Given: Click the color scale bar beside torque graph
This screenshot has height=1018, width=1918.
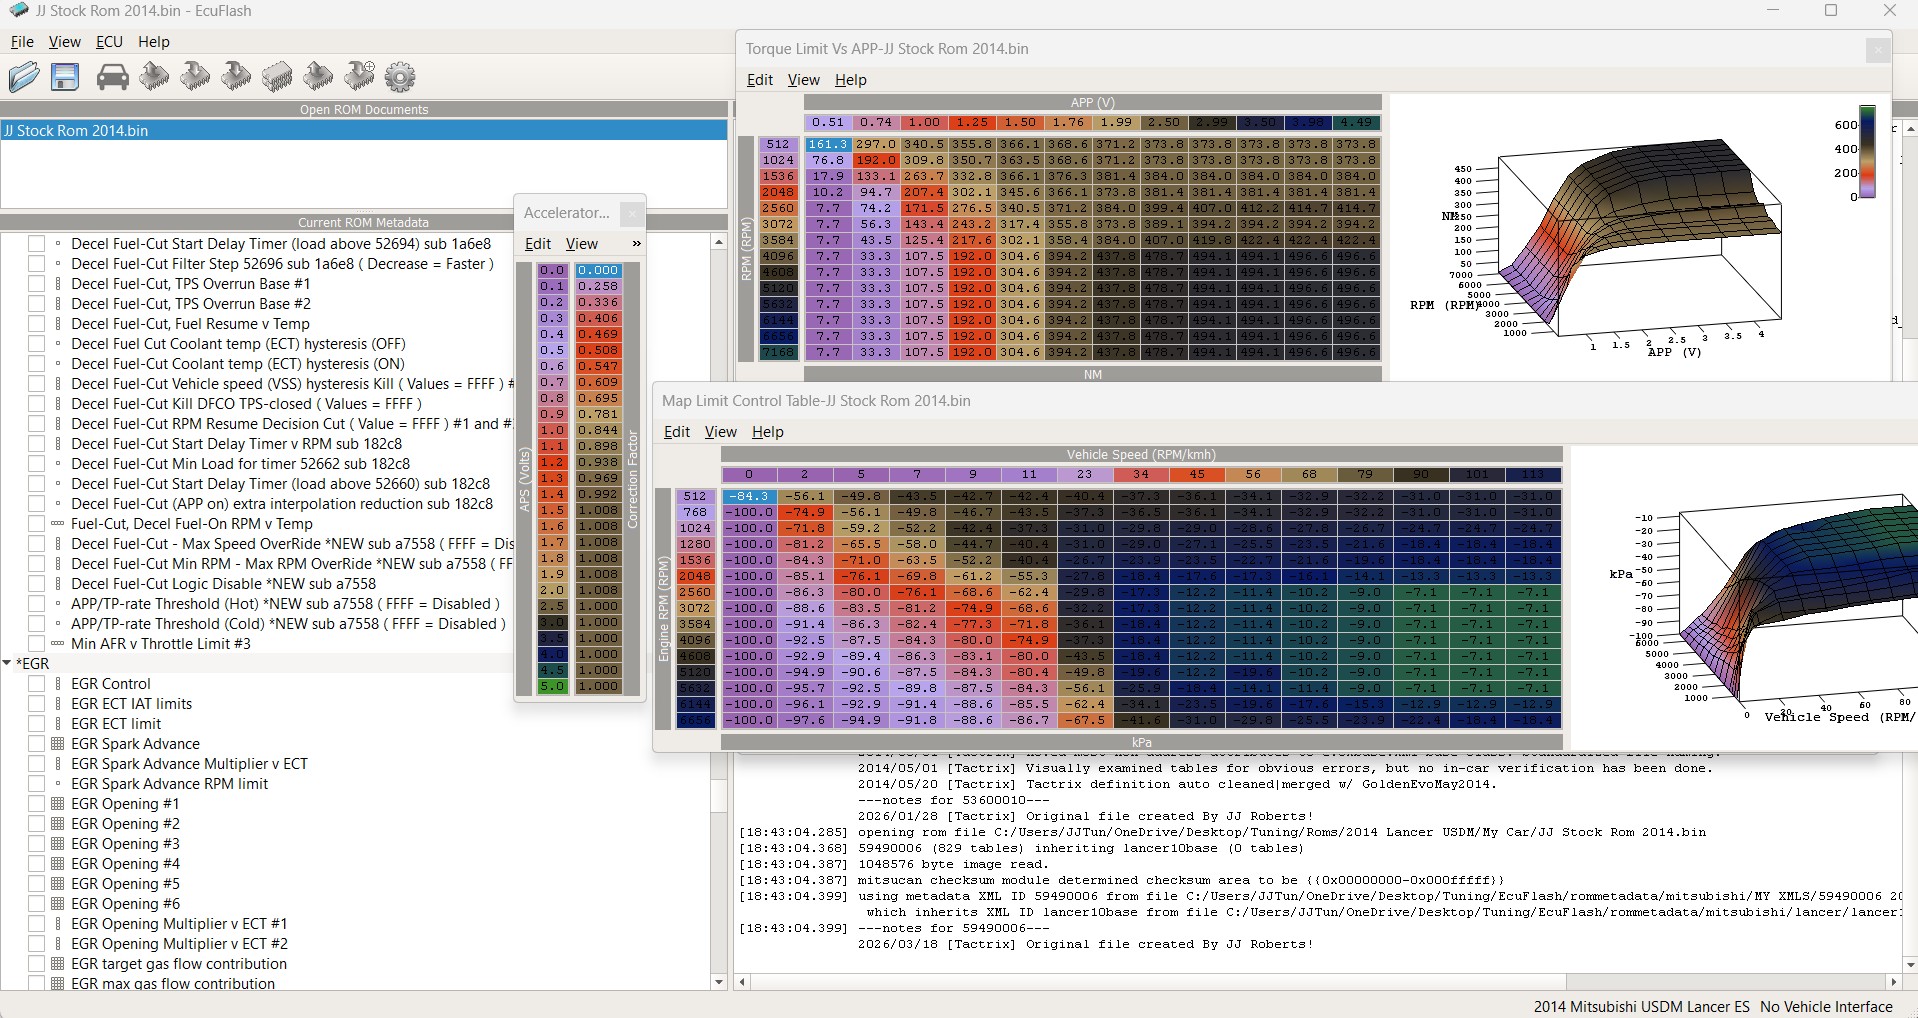Looking at the screenshot, I should tap(1866, 150).
